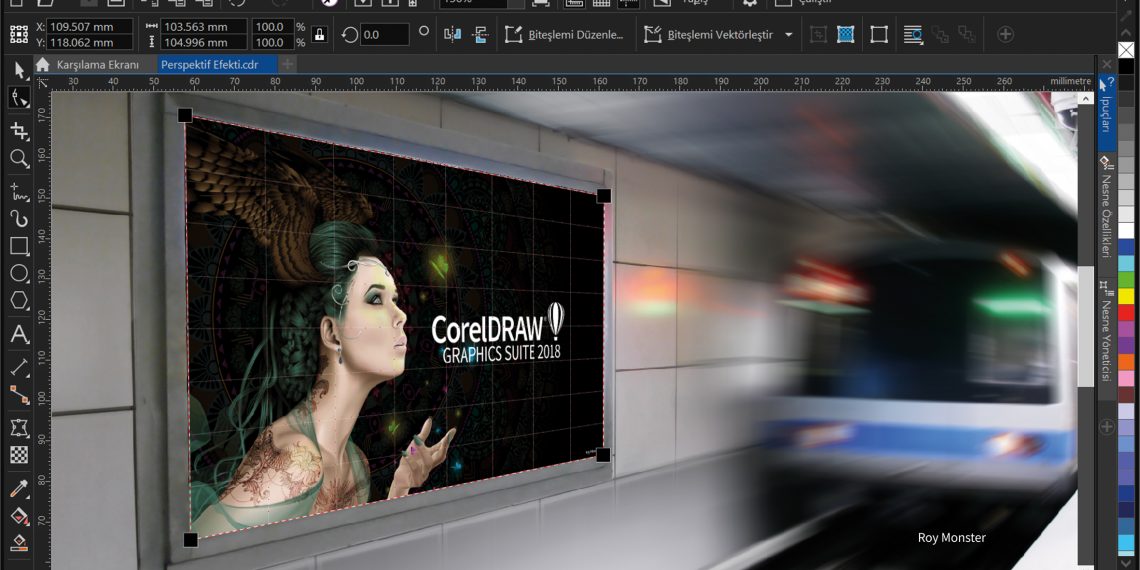Select the Crop tool
The width and height of the screenshot is (1140, 570).
(x=19, y=131)
